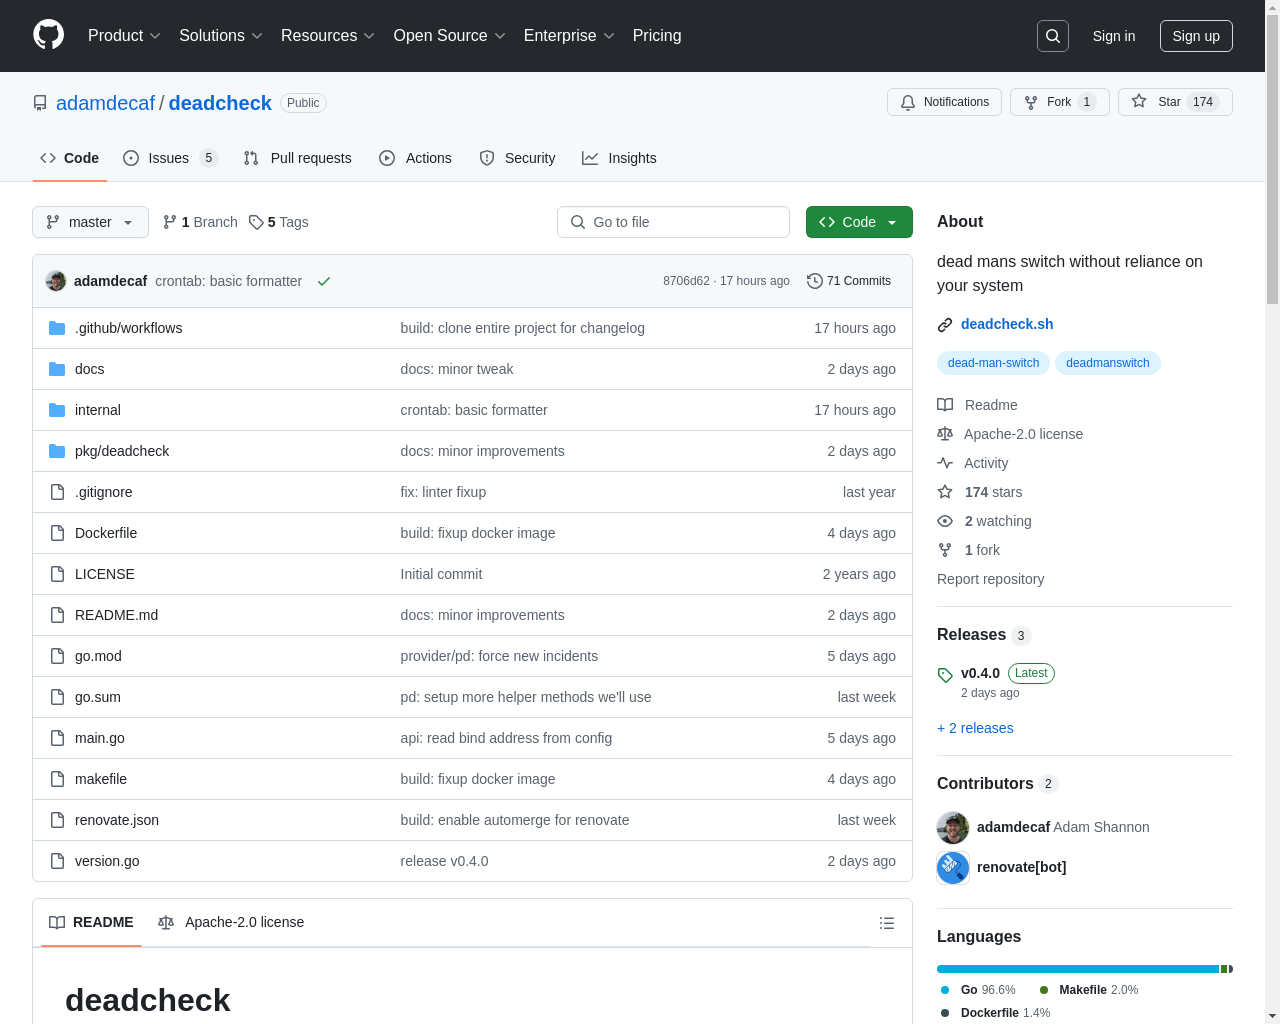View the 174 stars list
Viewport: 1280px width, 1024px height.
[x=980, y=492]
